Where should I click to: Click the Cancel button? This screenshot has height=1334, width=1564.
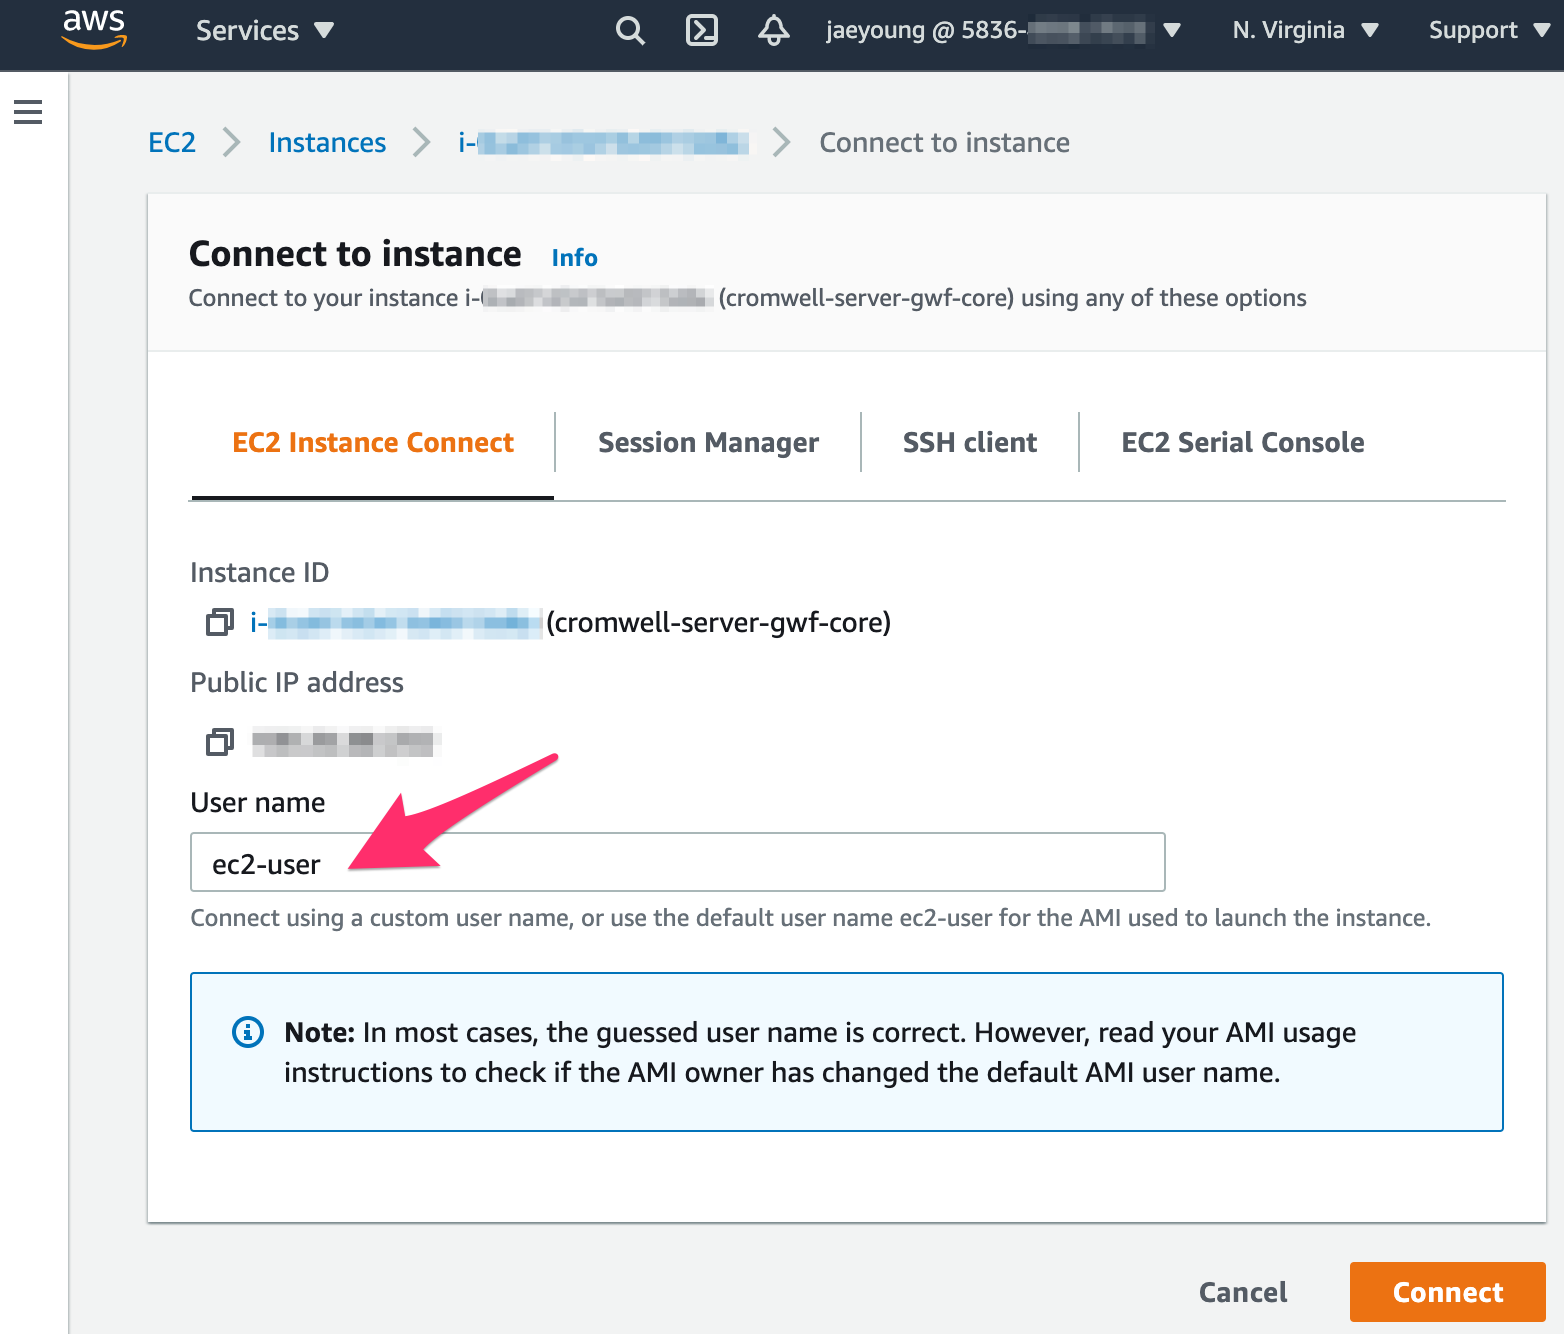coord(1243,1292)
